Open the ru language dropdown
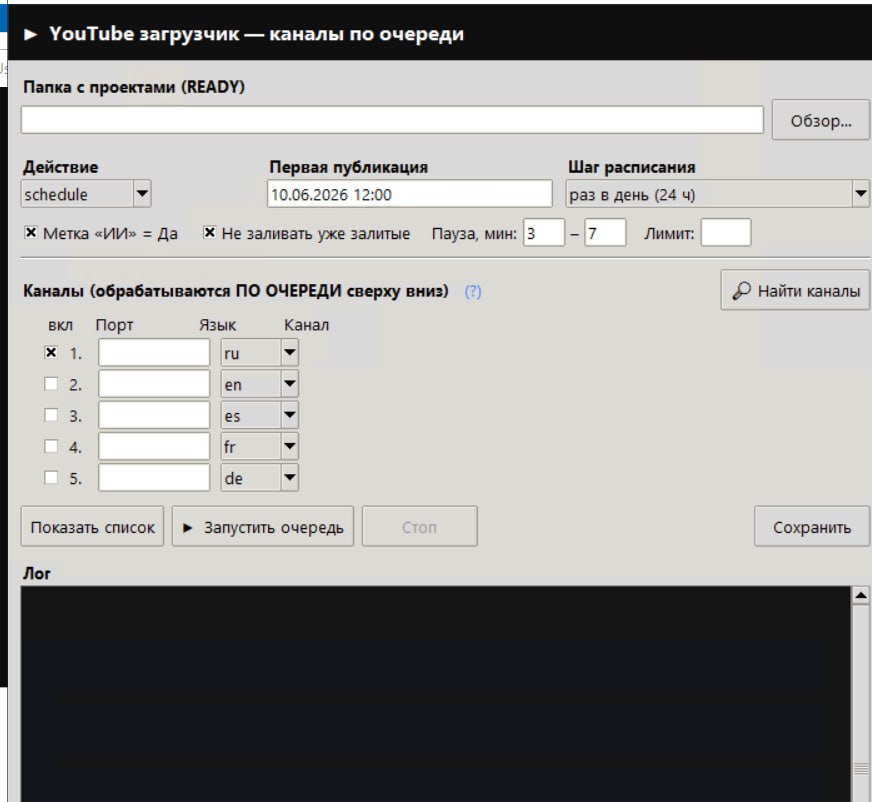The height and width of the screenshot is (802, 872). (260, 353)
